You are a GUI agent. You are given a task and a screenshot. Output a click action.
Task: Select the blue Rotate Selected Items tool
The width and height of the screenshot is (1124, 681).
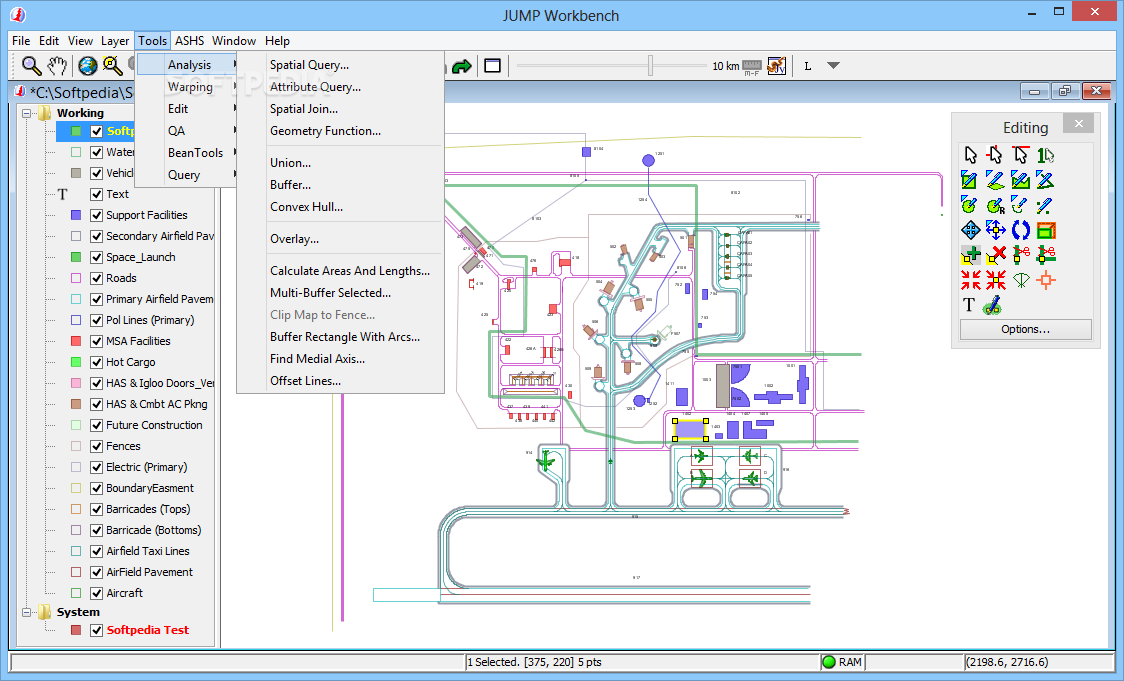[x=1020, y=230]
